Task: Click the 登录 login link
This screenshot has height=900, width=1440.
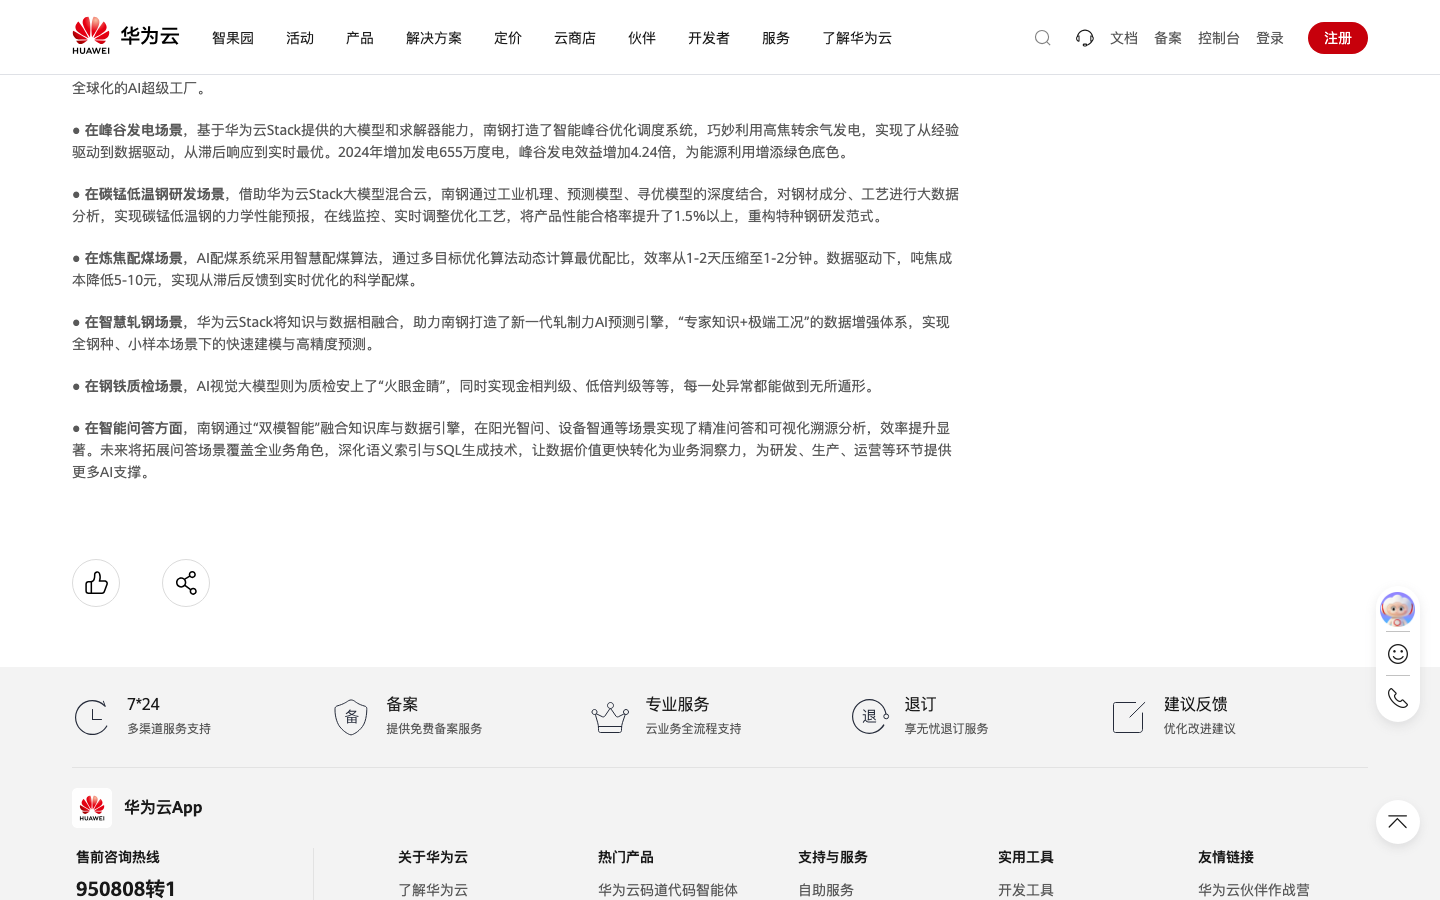Action: click(x=1270, y=38)
